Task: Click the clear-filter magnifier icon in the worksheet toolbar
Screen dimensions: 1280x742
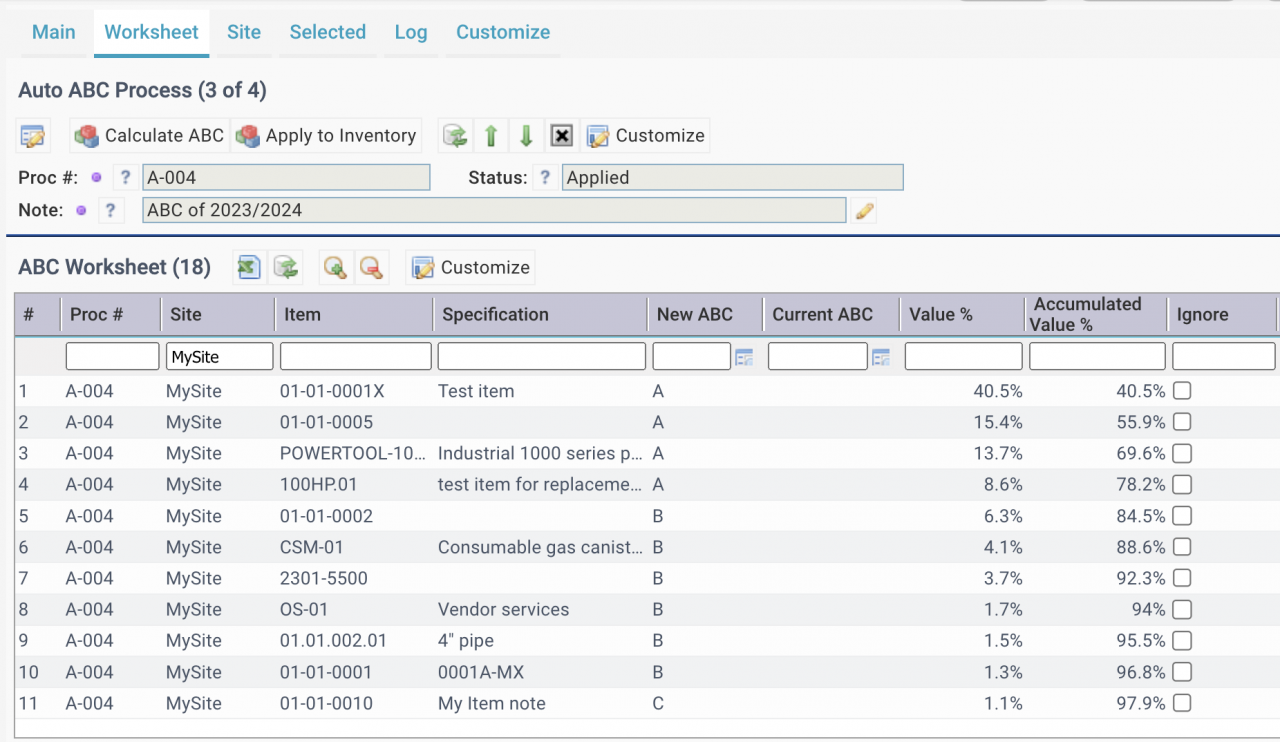Action: [x=371, y=267]
